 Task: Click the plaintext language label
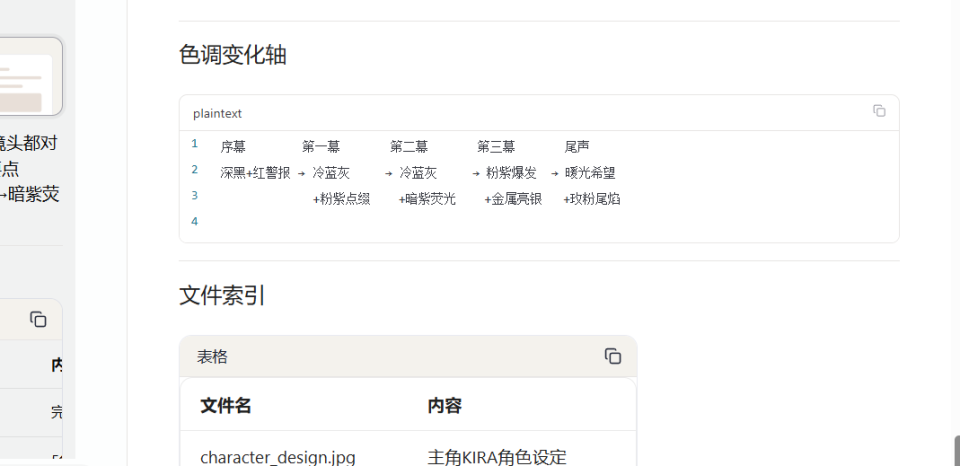point(217,113)
